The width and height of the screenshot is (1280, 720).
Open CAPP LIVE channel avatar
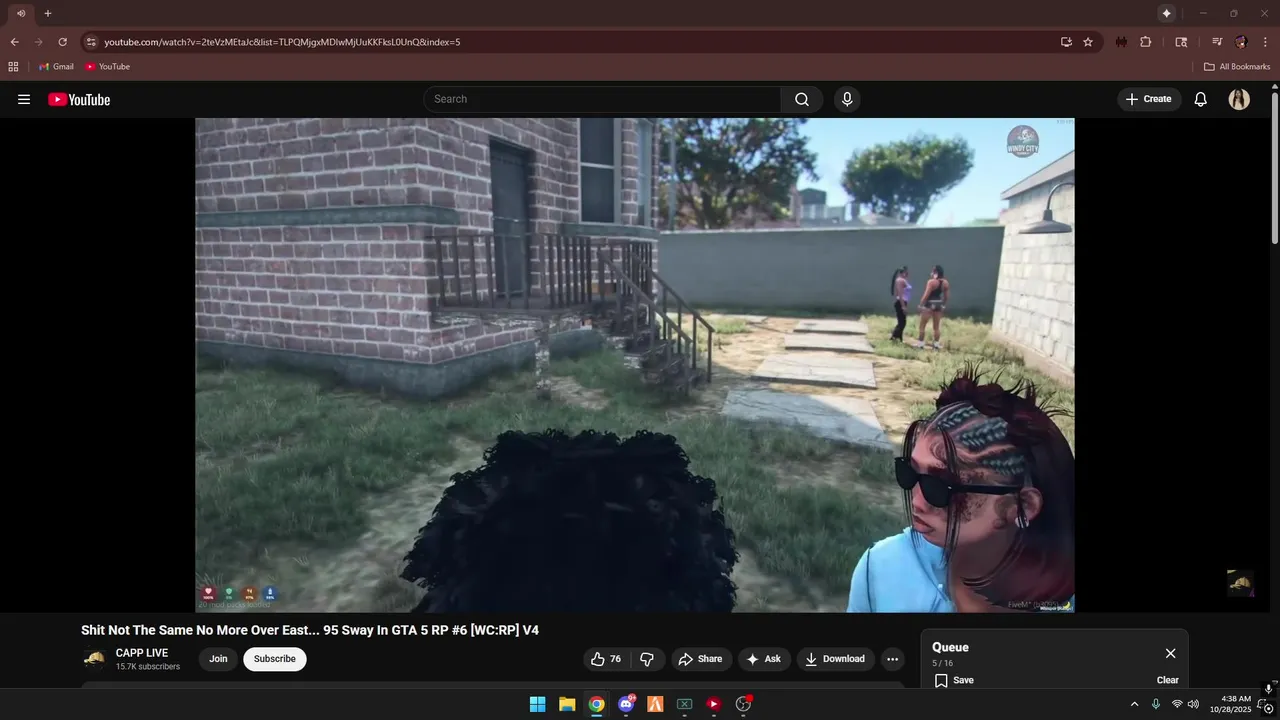tap(94, 659)
